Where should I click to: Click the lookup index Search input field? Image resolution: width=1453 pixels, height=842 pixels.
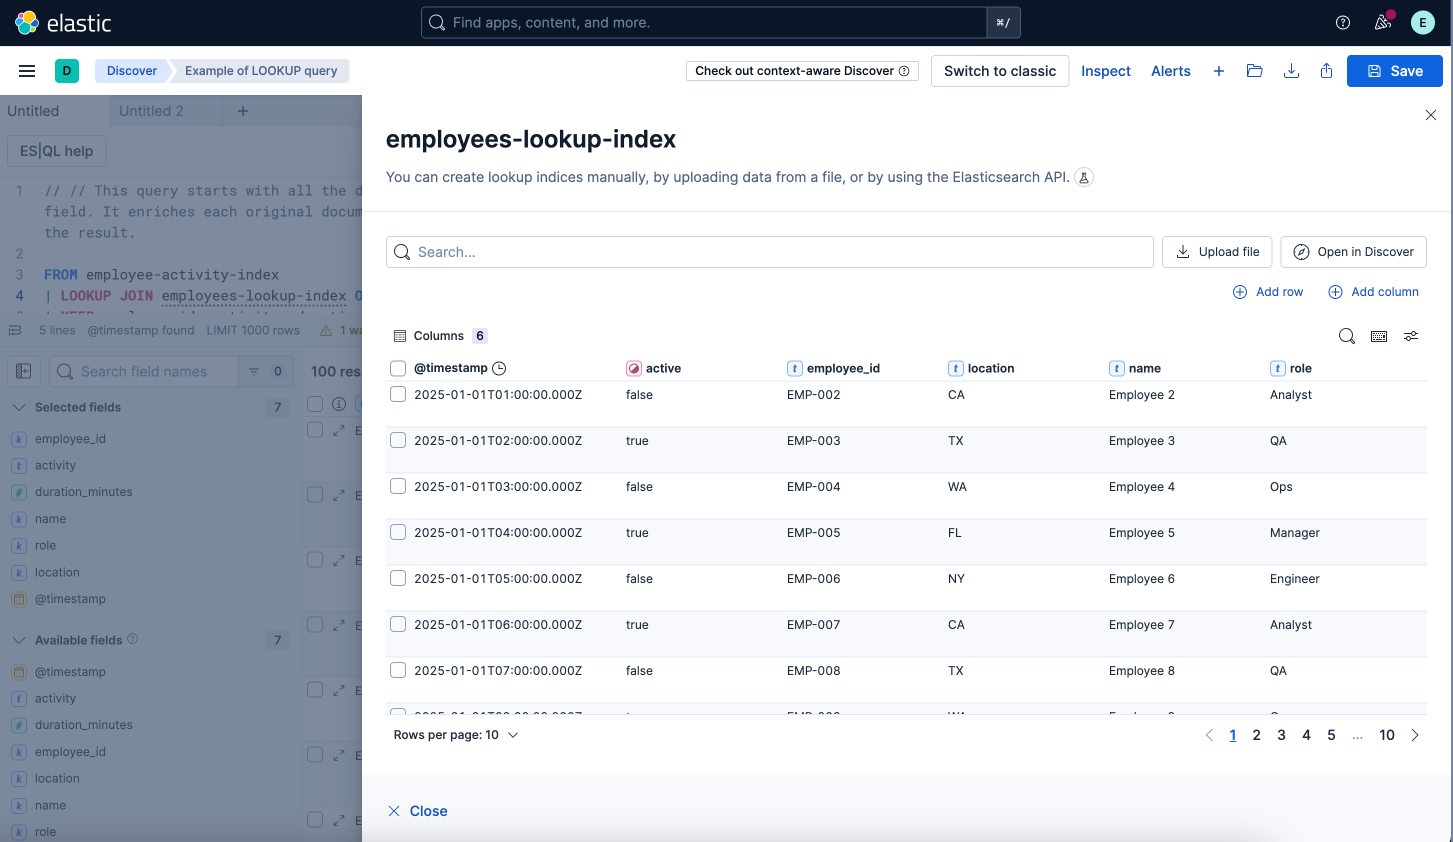click(x=770, y=251)
